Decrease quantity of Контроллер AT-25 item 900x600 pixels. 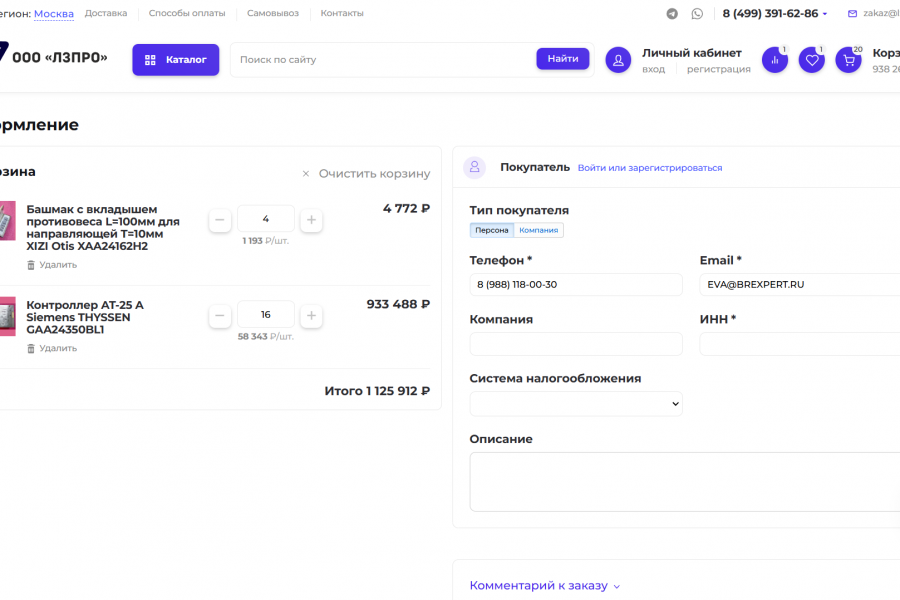click(220, 316)
